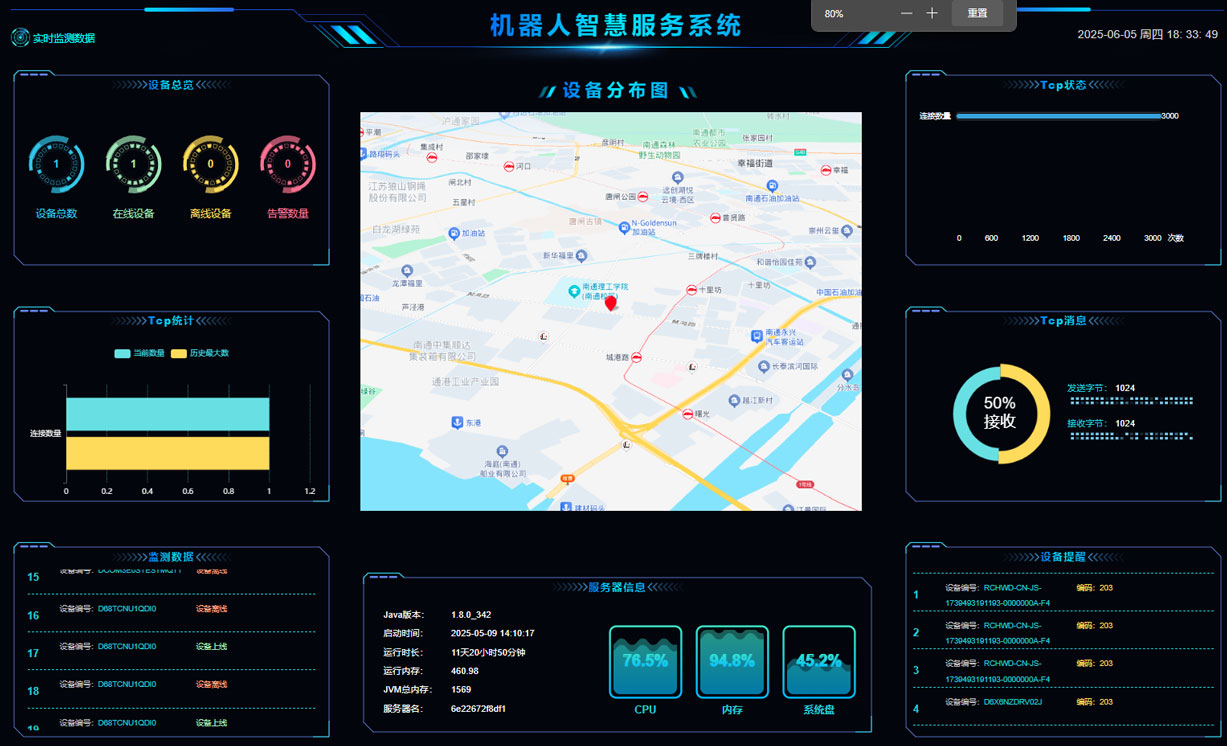Click the 在线设备 gauge indicator

(133, 163)
